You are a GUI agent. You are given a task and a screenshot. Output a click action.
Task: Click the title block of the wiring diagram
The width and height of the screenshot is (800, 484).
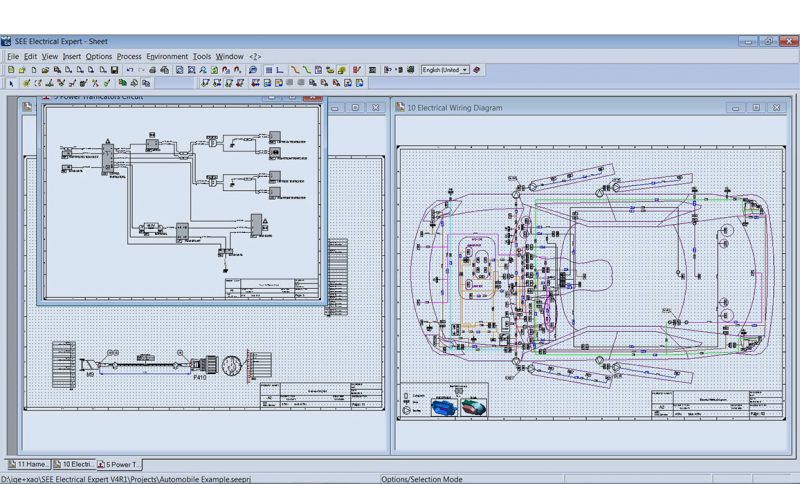tap(717, 405)
